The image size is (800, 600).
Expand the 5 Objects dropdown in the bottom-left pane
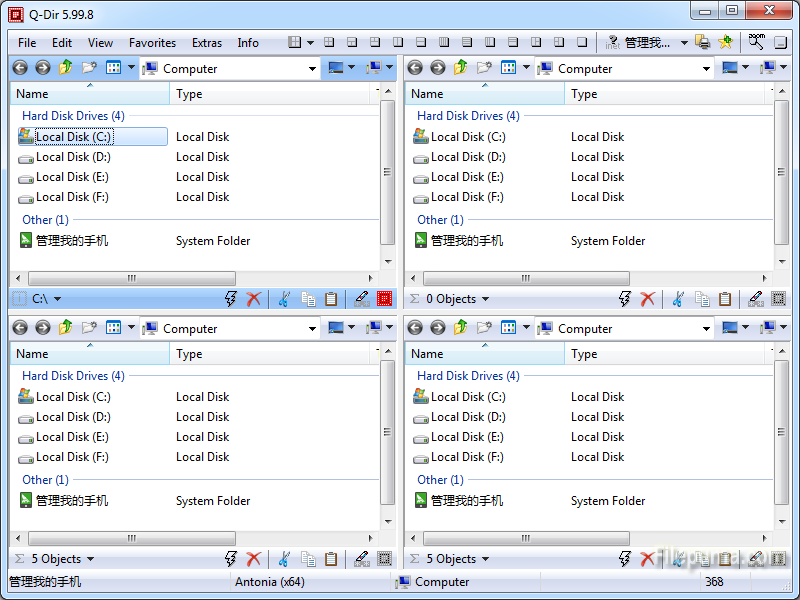(x=90, y=559)
